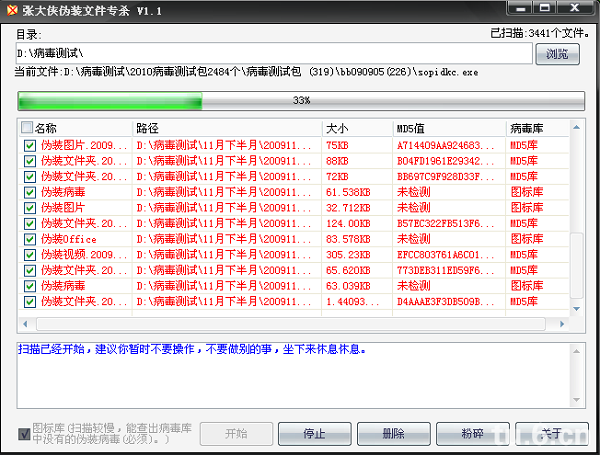Screen dimensions: 600x455
Task: Click into the 目录 directory path field
Action: pyautogui.click(x=273, y=53)
